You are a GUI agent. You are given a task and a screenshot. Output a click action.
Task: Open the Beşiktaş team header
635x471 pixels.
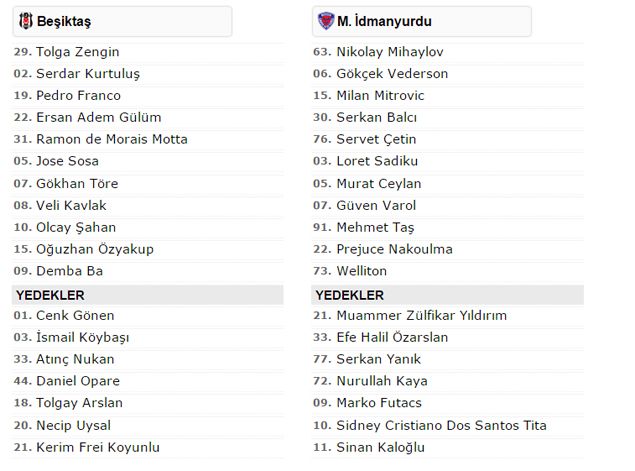tap(122, 21)
